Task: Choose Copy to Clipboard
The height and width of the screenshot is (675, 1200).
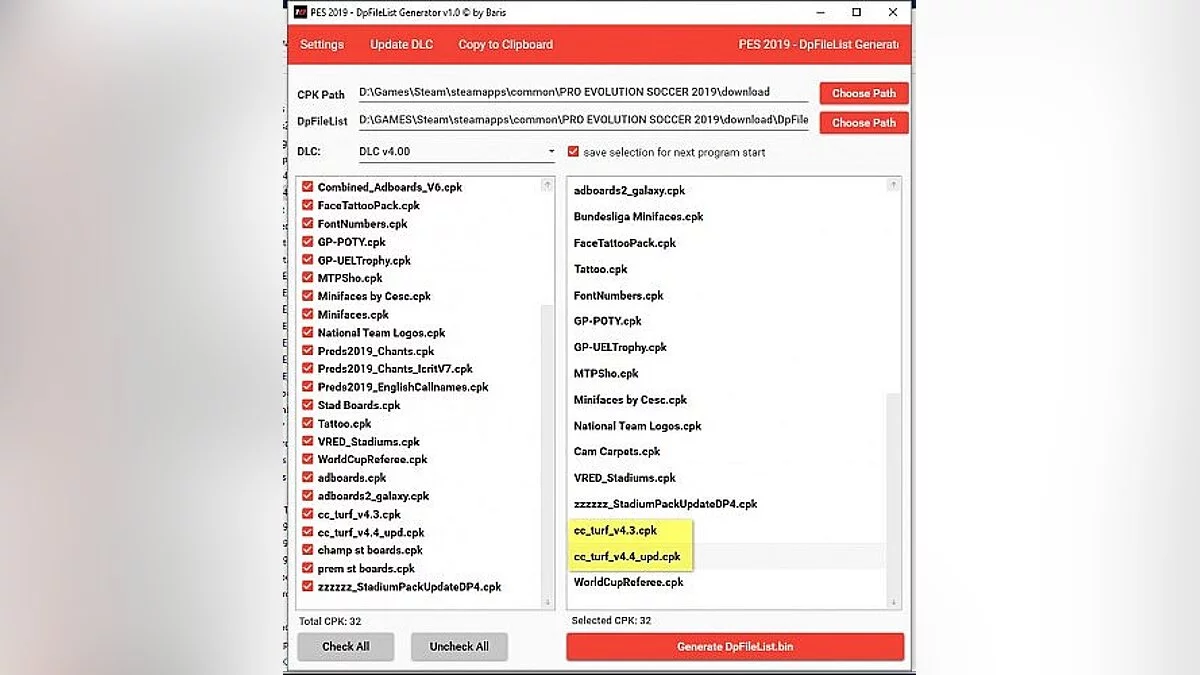Action: (x=505, y=45)
